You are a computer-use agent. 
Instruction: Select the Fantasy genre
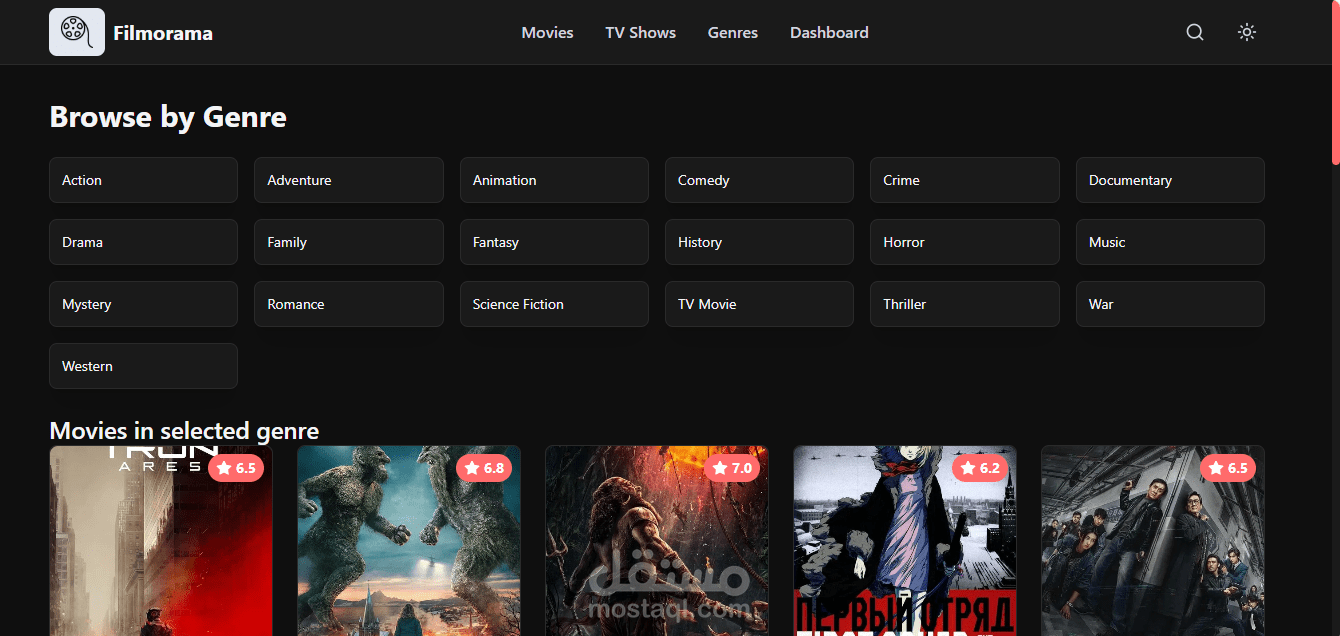pyautogui.click(x=554, y=242)
